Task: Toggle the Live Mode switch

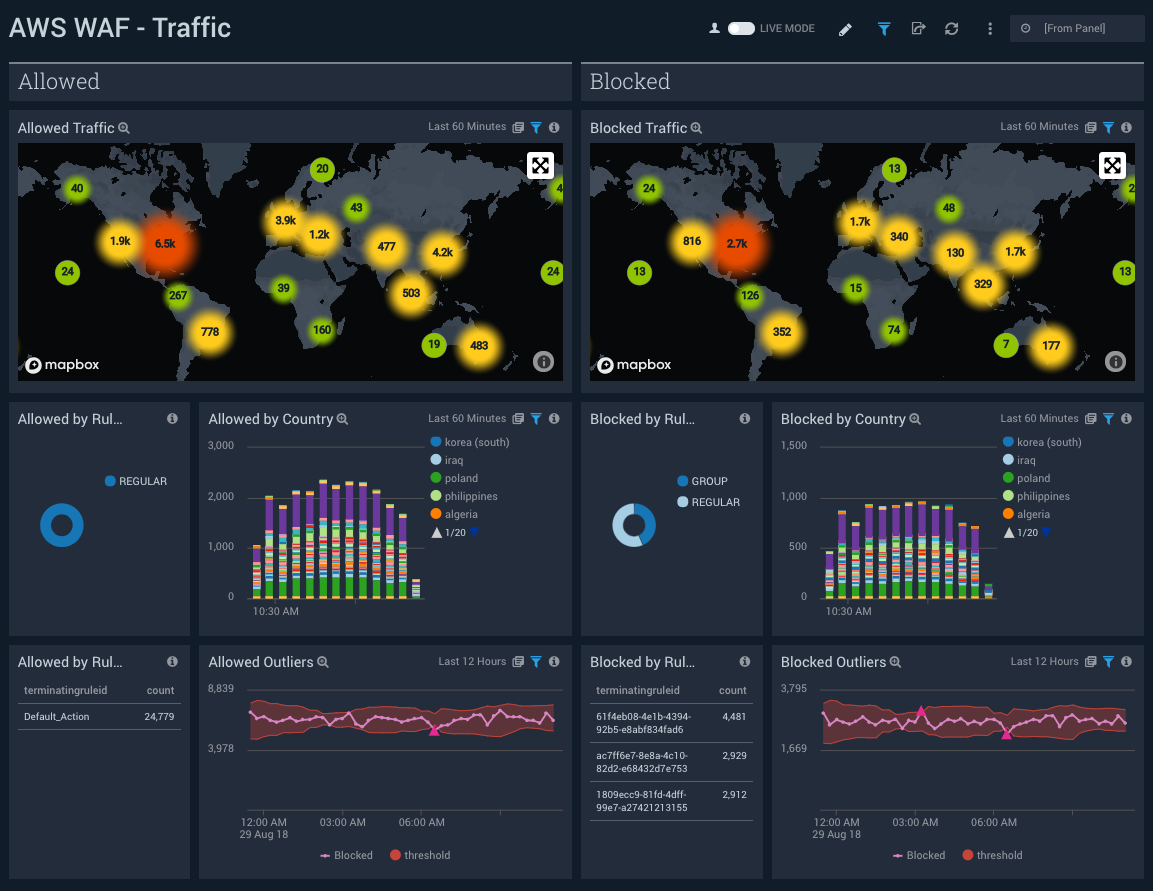Action: [741, 29]
